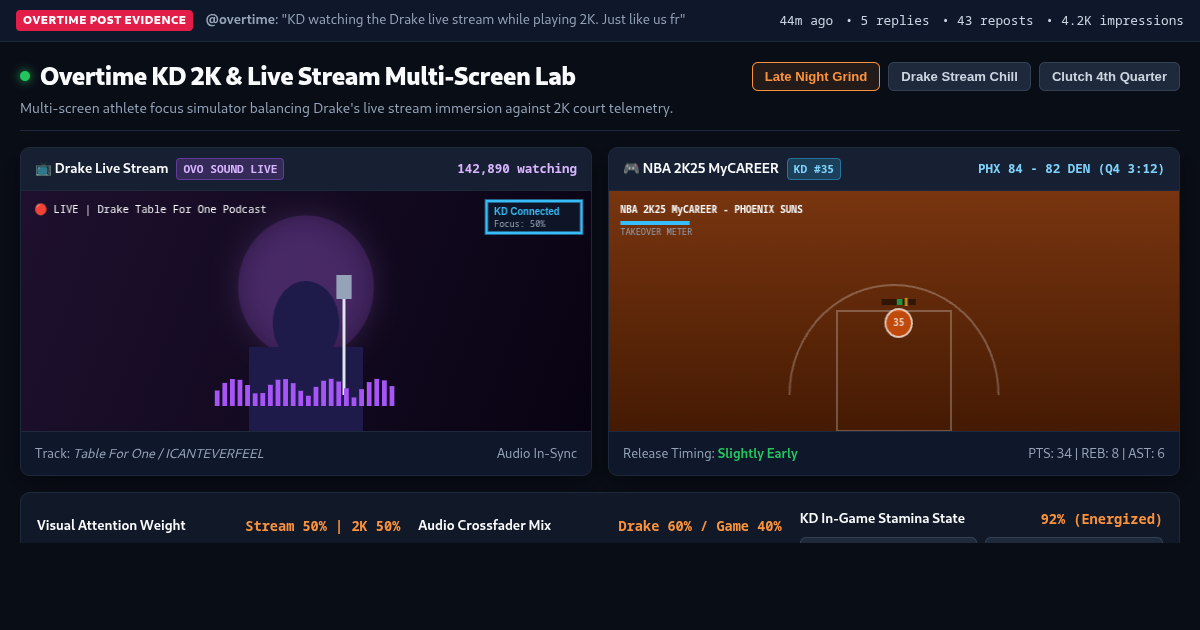Click the OVERTIME POST EVIDENCE badge
The width and height of the screenshot is (1200, 630).
[104, 20]
